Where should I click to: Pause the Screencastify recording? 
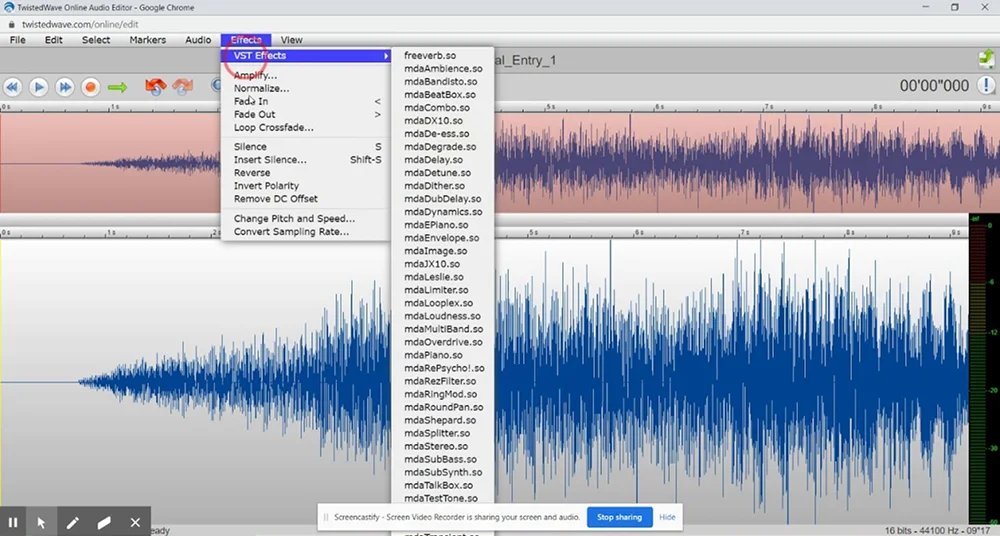point(13,523)
